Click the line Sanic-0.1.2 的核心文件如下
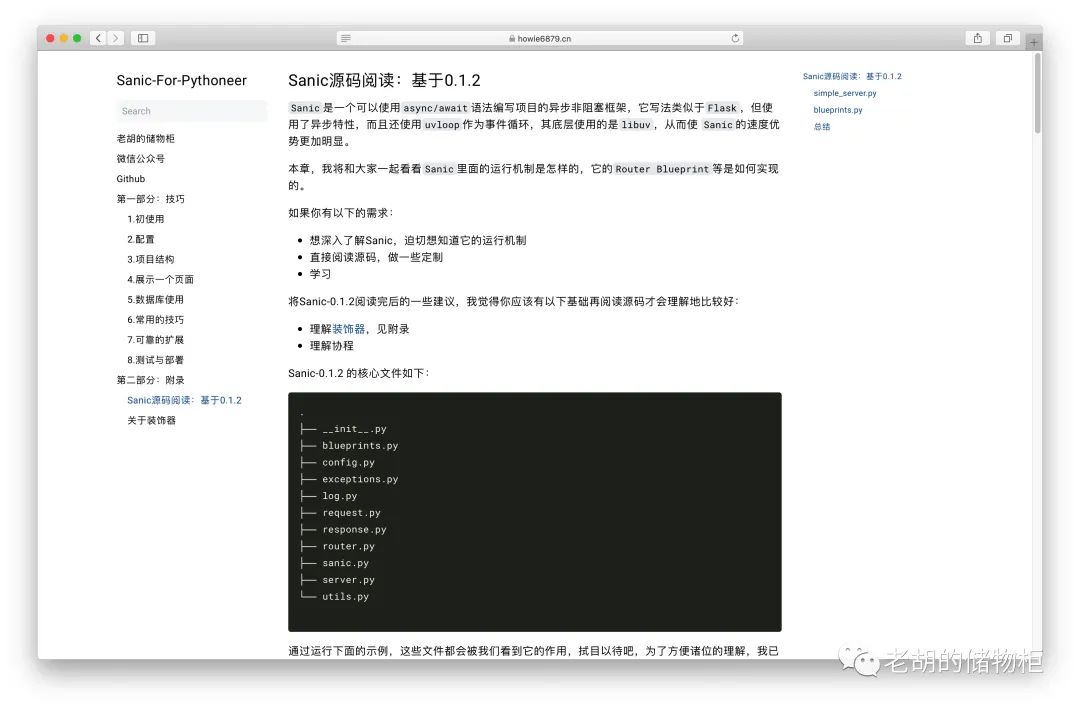The height and width of the screenshot is (709, 1080). click(359, 373)
